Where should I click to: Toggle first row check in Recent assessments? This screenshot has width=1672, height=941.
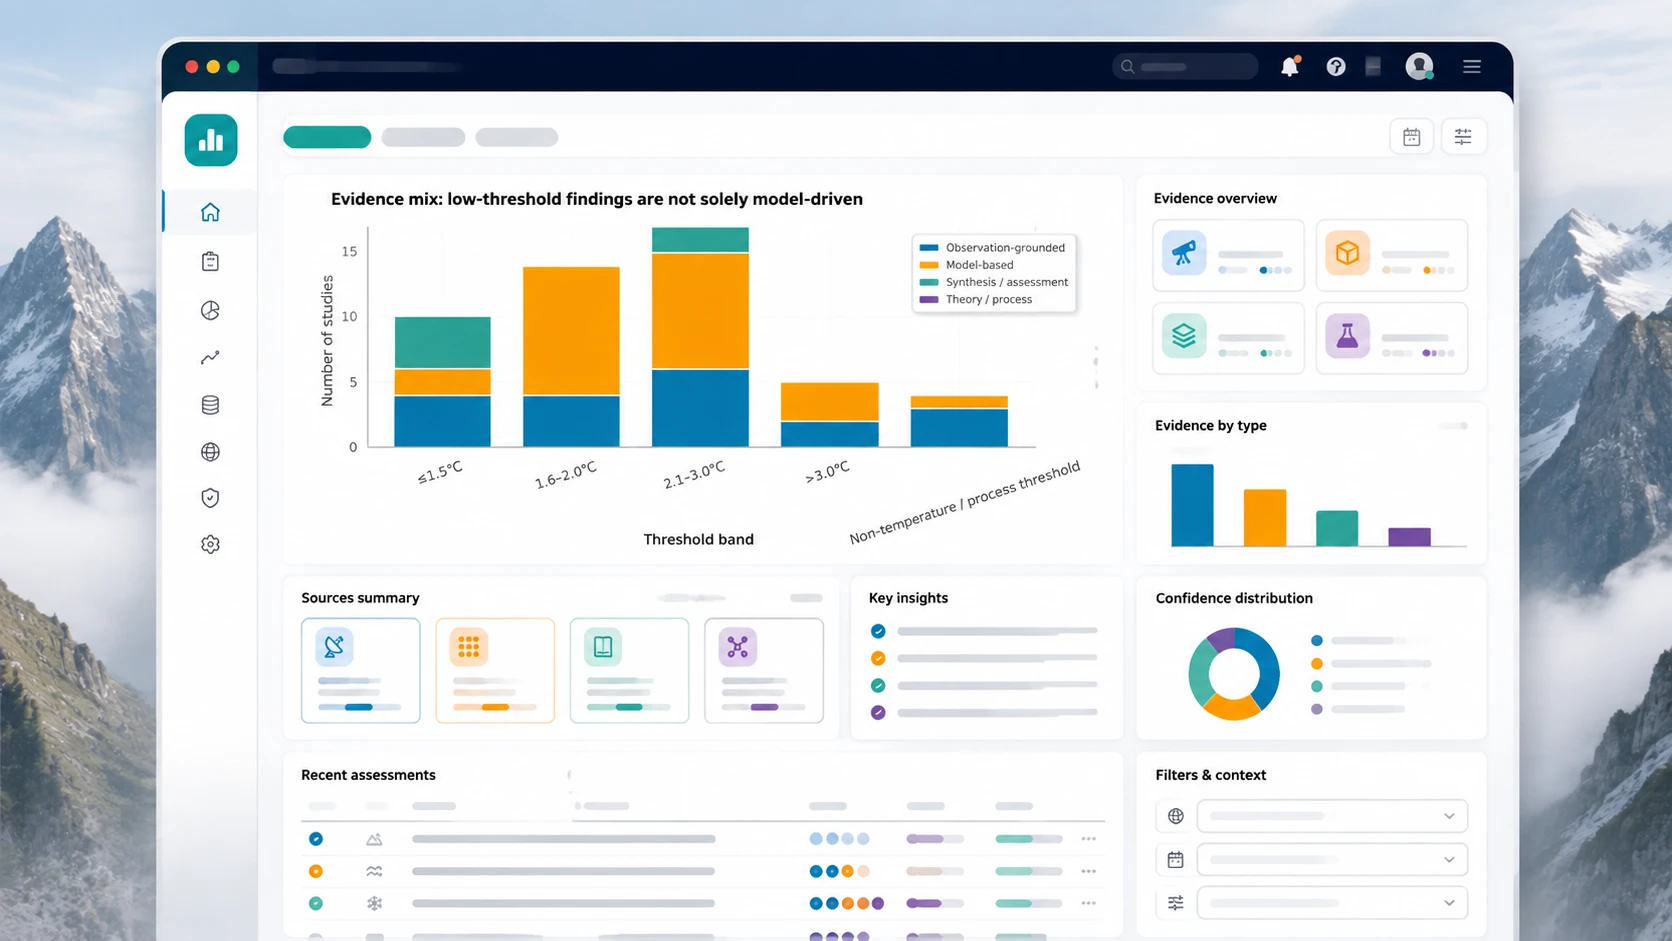click(316, 839)
